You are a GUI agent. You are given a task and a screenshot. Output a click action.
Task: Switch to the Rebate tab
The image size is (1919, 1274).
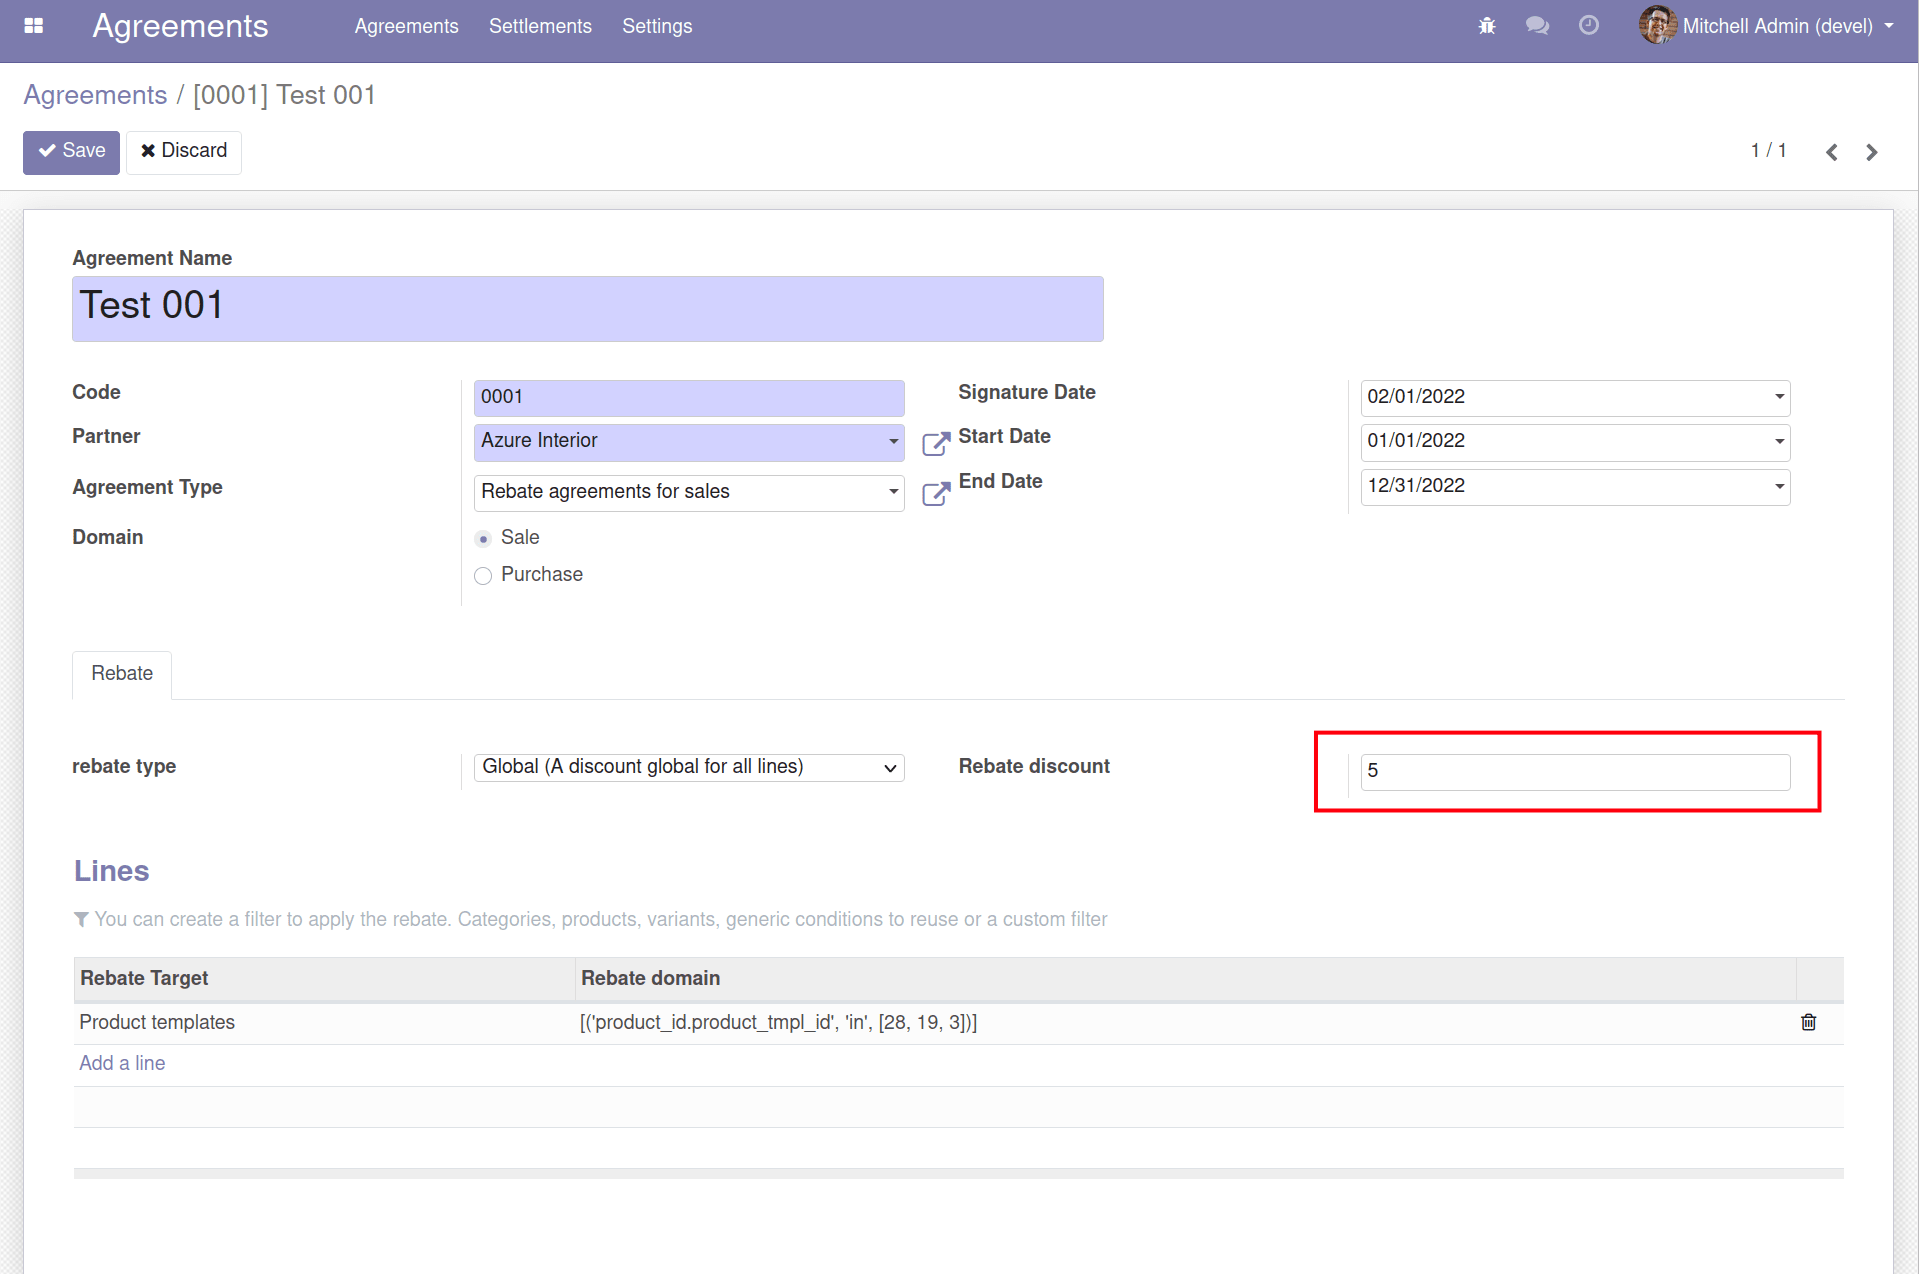122,673
